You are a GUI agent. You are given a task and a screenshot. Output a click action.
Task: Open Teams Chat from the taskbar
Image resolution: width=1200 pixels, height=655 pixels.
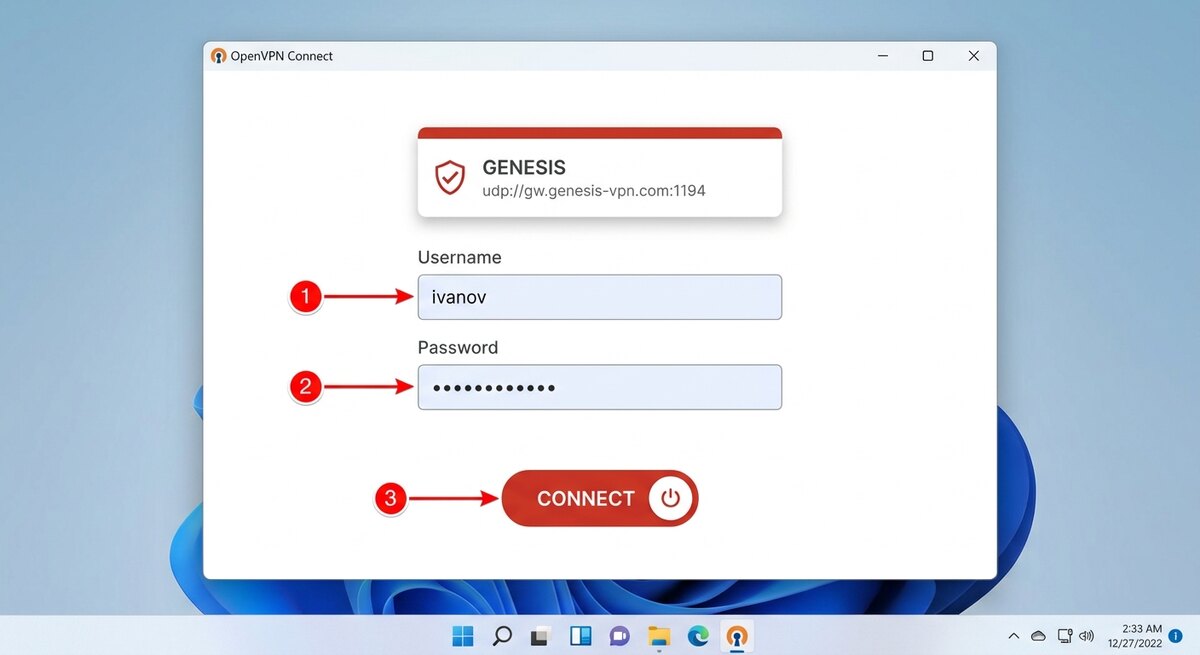(x=620, y=636)
